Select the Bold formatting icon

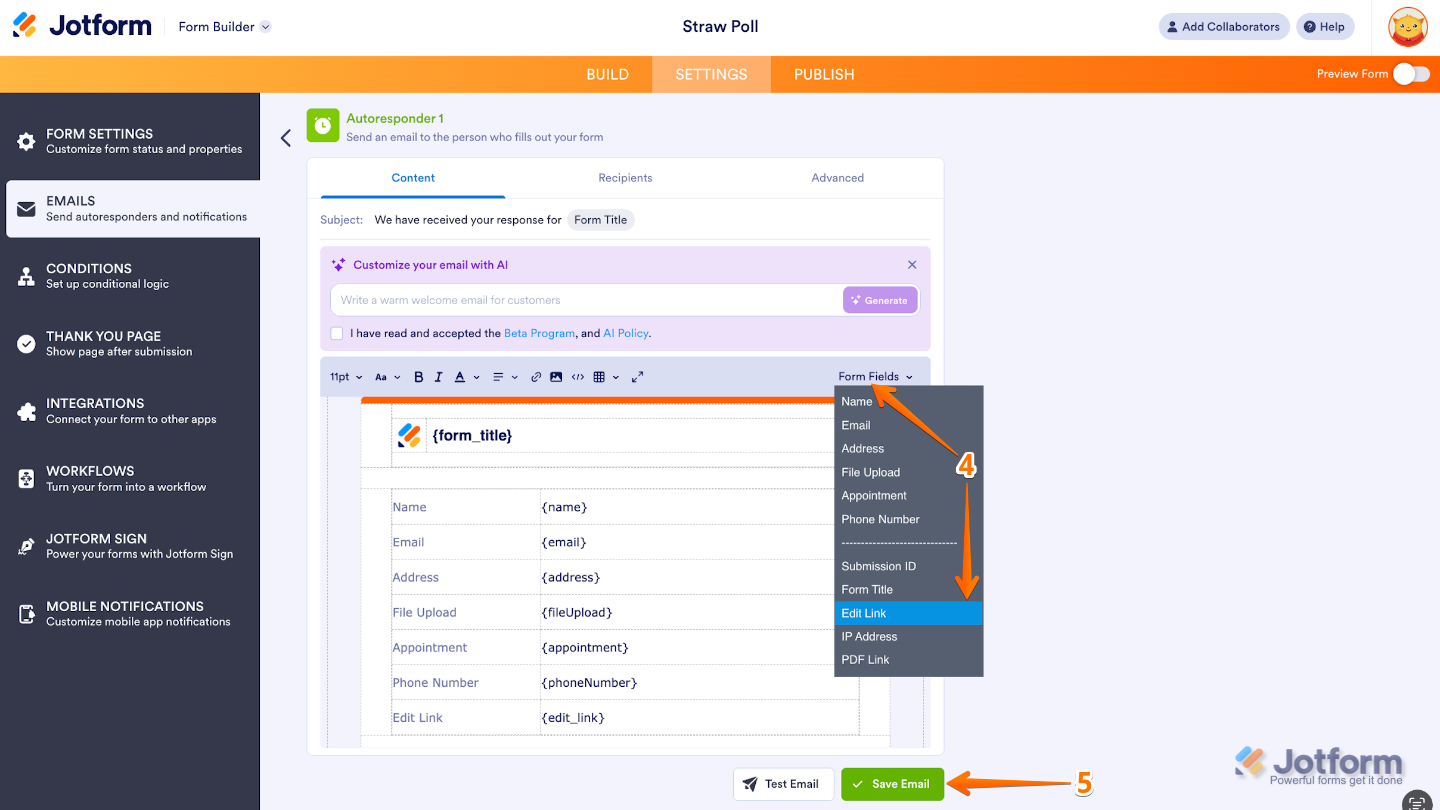tap(418, 377)
